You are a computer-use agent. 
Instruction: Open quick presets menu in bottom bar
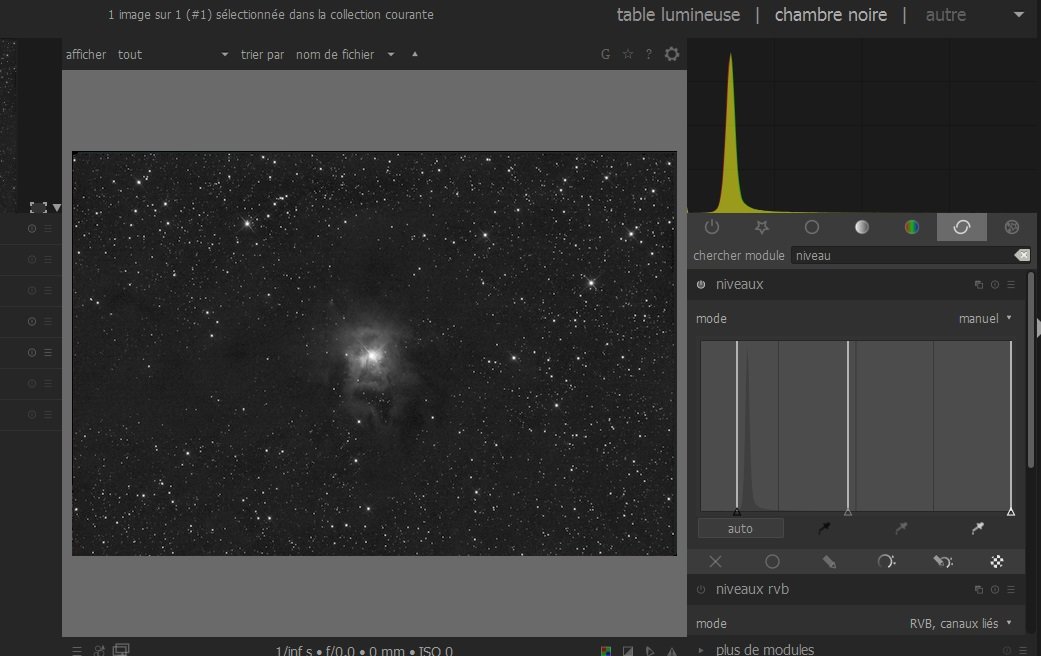(x=77, y=651)
